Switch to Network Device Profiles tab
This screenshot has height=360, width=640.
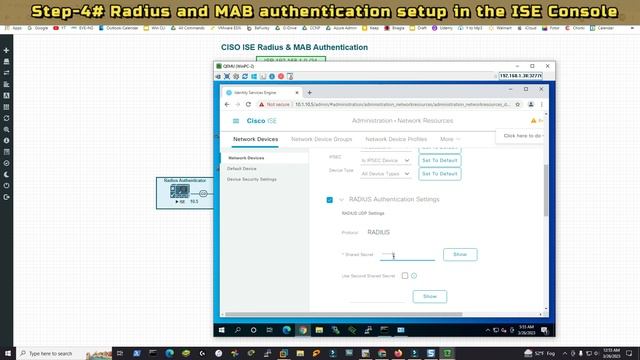click(x=396, y=139)
